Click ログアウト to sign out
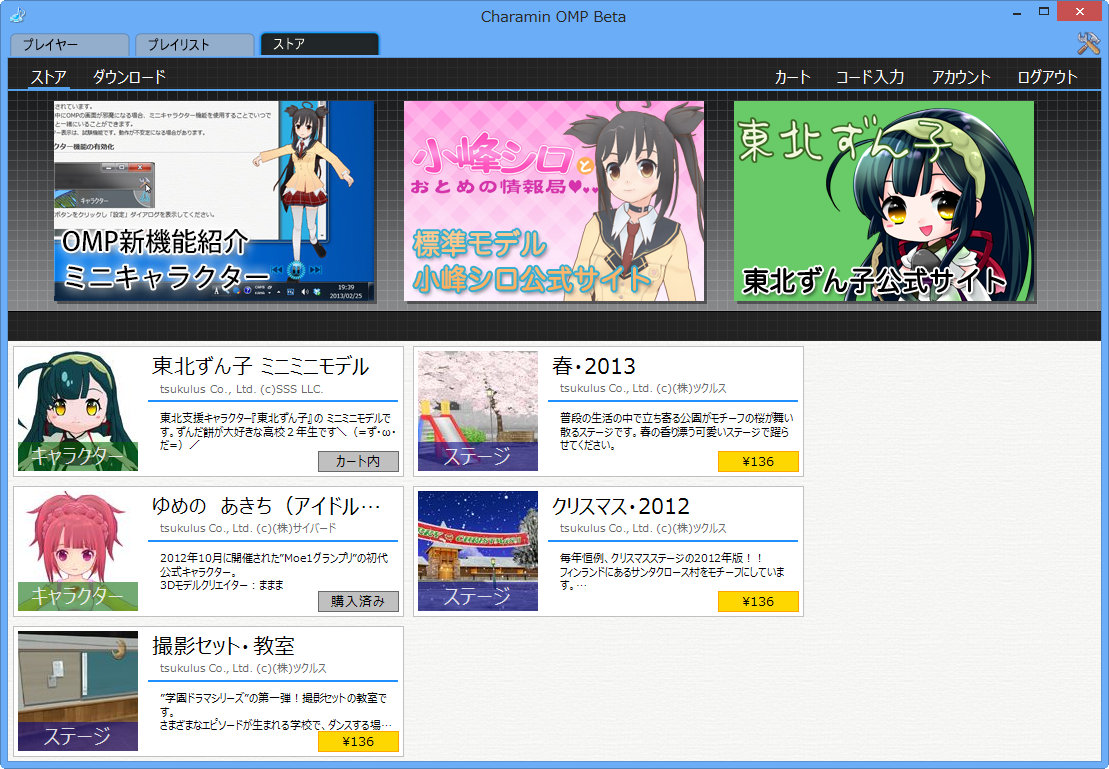Viewport: 1109px width, 769px height. pos(1047,77)
